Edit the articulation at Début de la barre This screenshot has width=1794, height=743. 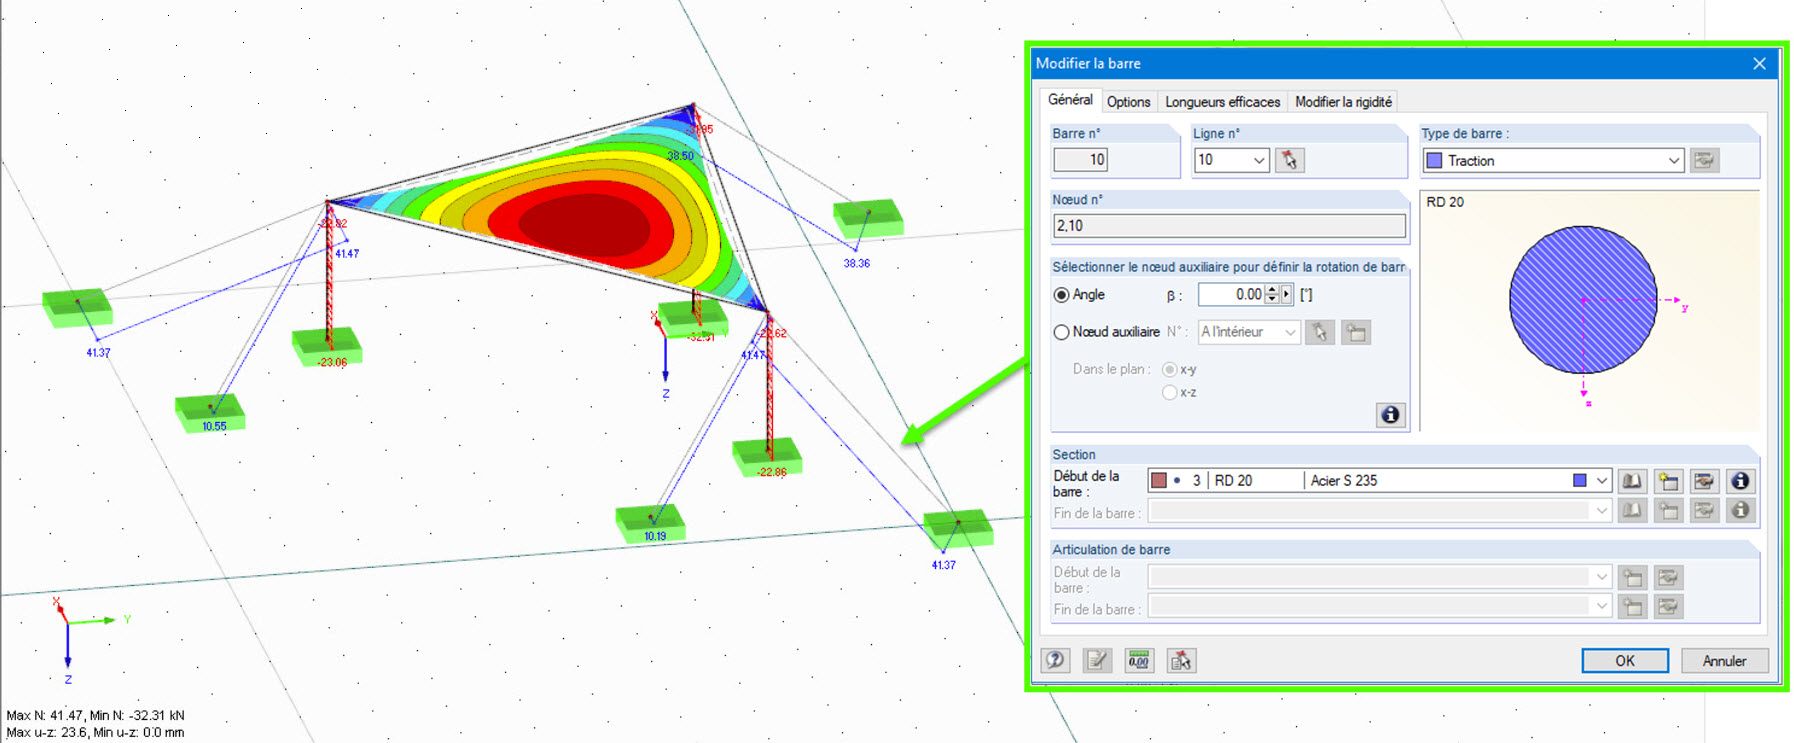point(1668,577)
